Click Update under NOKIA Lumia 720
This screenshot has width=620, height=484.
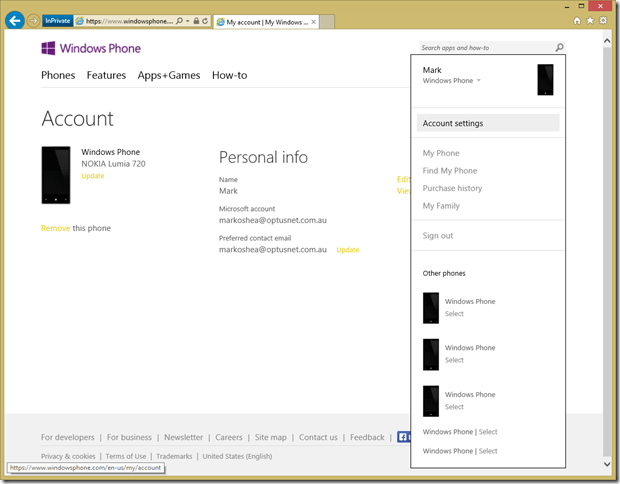click(93, 176)
